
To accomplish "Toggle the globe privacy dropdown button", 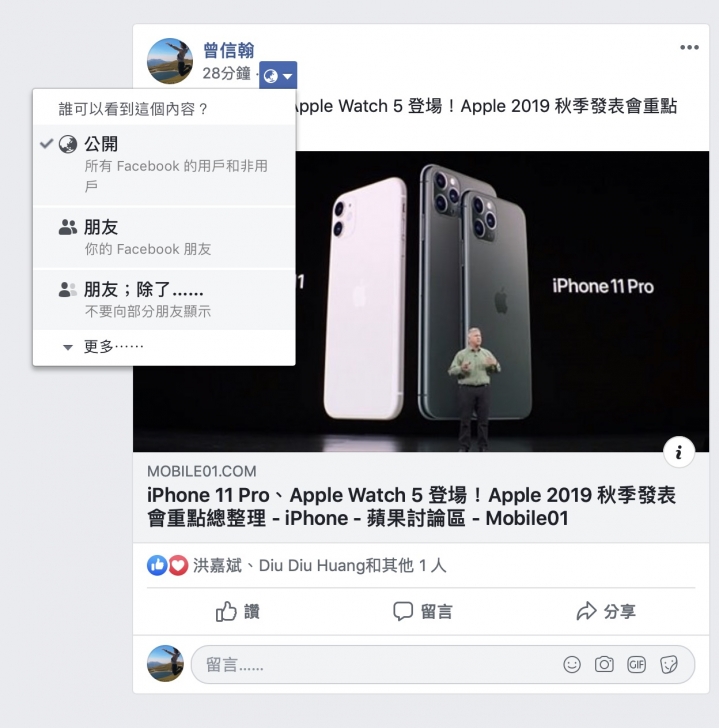I will click(x=278, y=75).
